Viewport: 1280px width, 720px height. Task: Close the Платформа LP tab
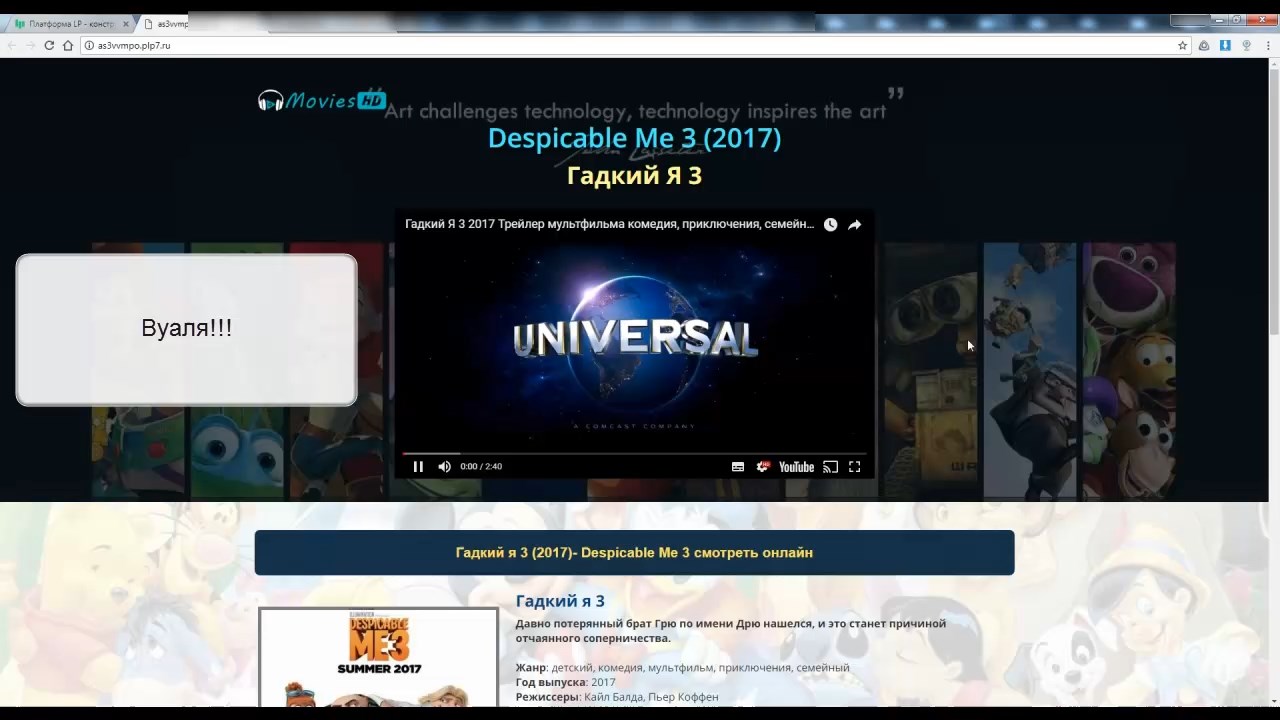126,23
